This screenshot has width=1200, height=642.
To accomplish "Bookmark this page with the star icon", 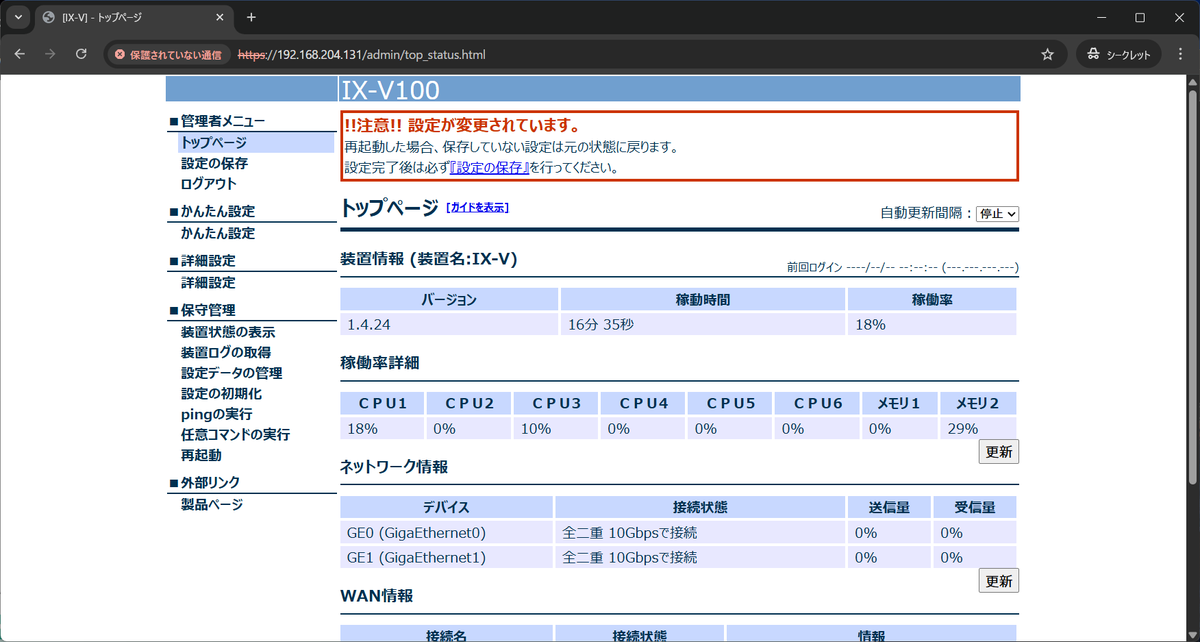I will click(x=1047, y=55).
